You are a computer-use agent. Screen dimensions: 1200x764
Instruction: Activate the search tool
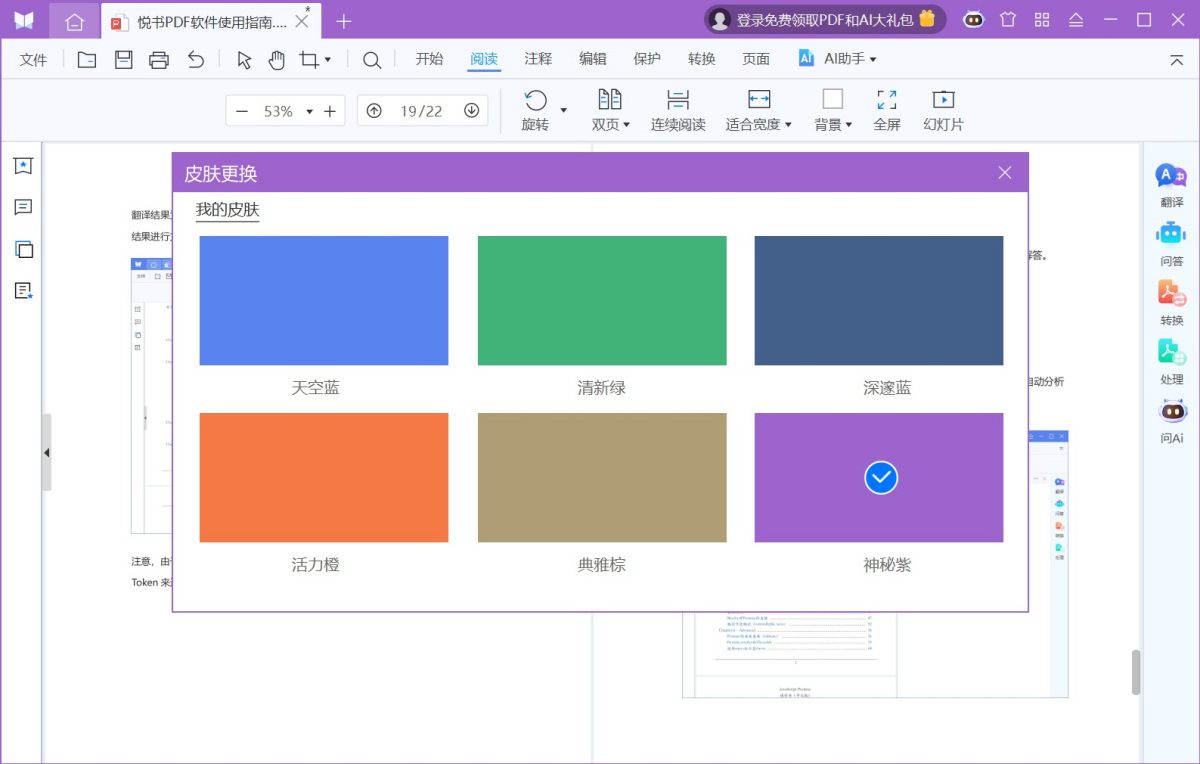coord(371,59)
